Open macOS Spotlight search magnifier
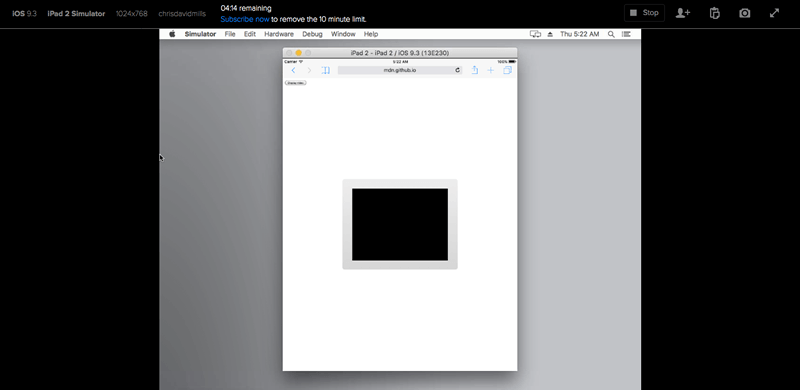This screenshot has width=800, height=390. [611, 34]
